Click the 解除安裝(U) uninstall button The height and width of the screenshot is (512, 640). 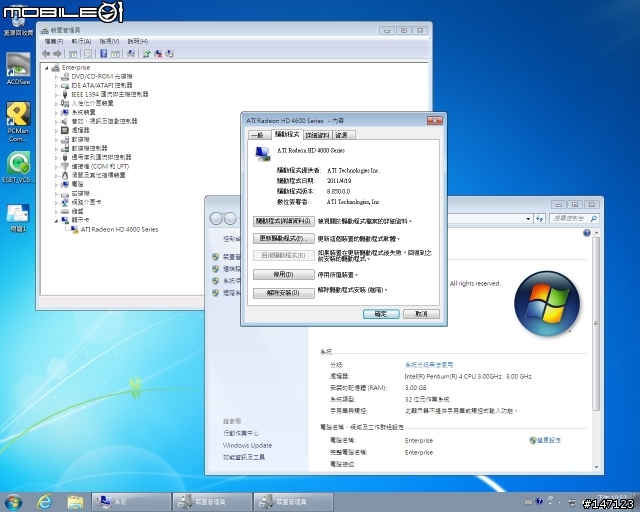(284, 293)
